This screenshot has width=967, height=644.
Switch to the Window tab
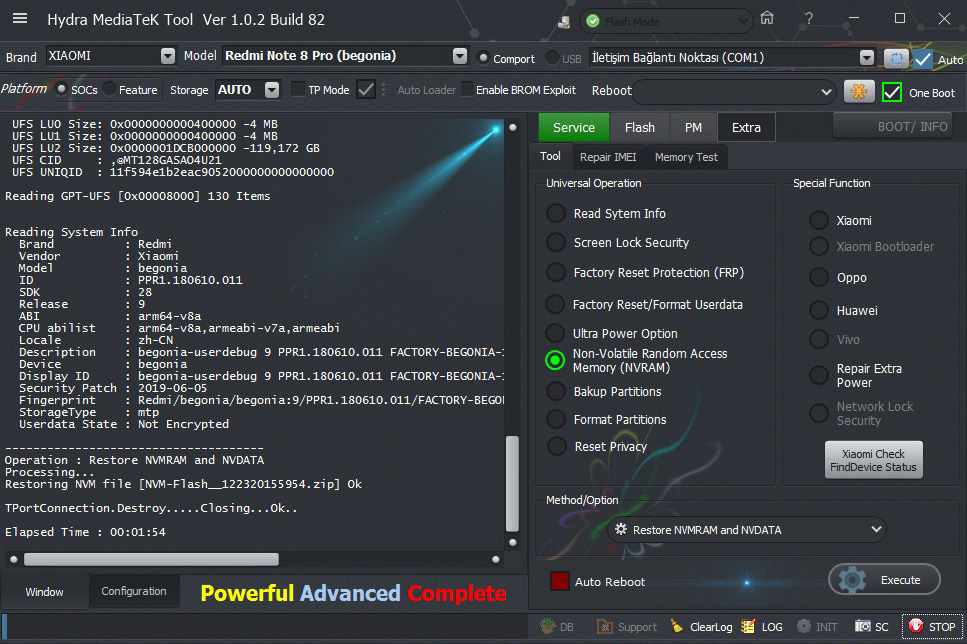[44, 592]
